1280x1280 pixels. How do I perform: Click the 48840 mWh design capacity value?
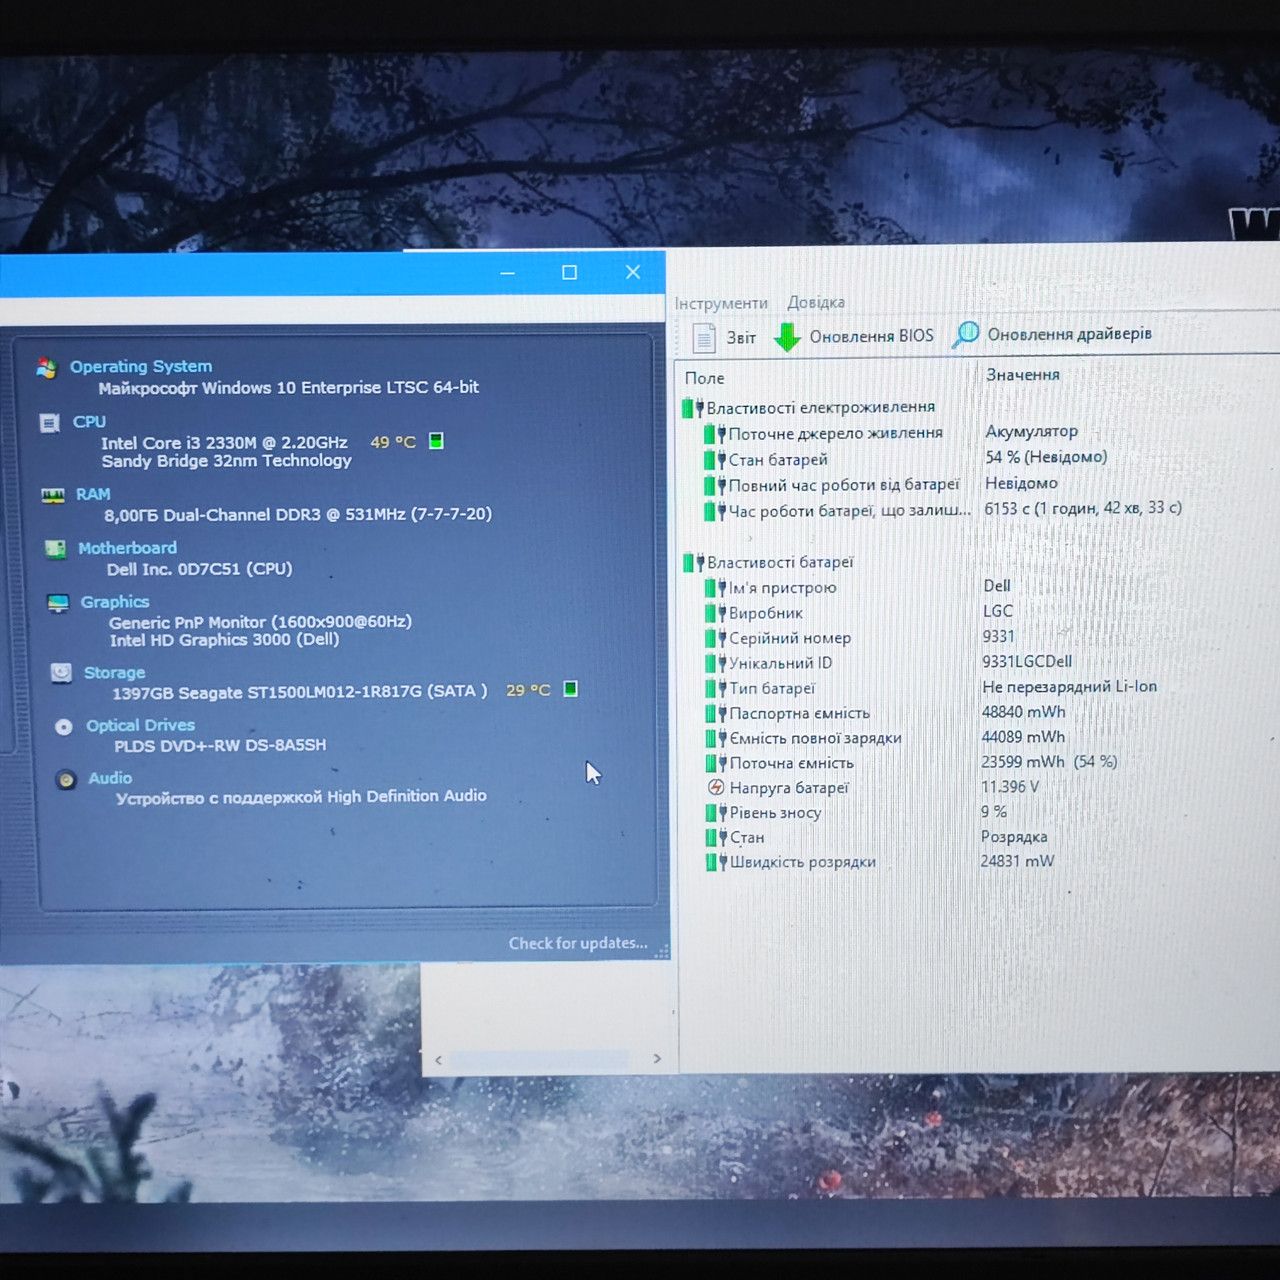click(1023, 712)
